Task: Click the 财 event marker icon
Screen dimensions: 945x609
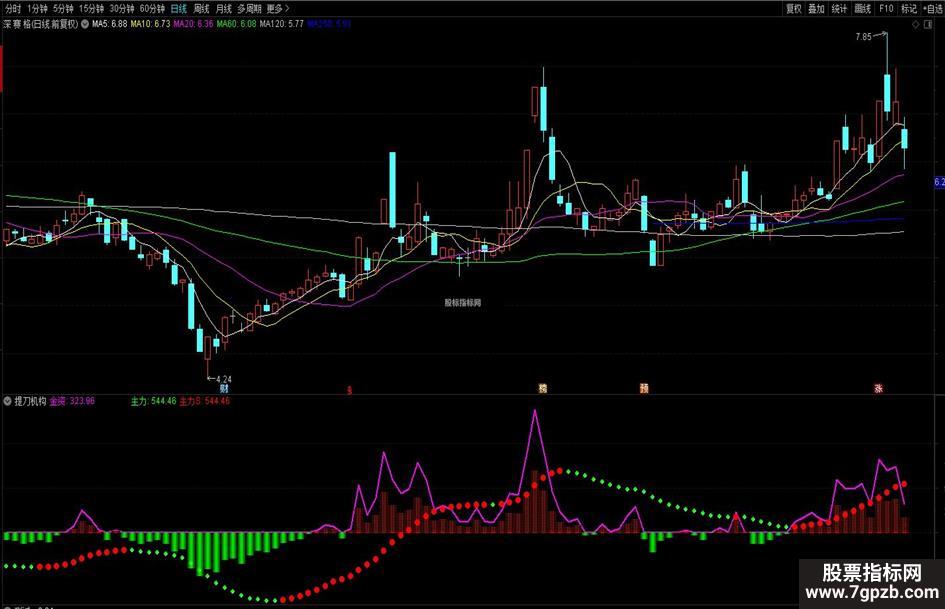Action: (x=224, y=389)
